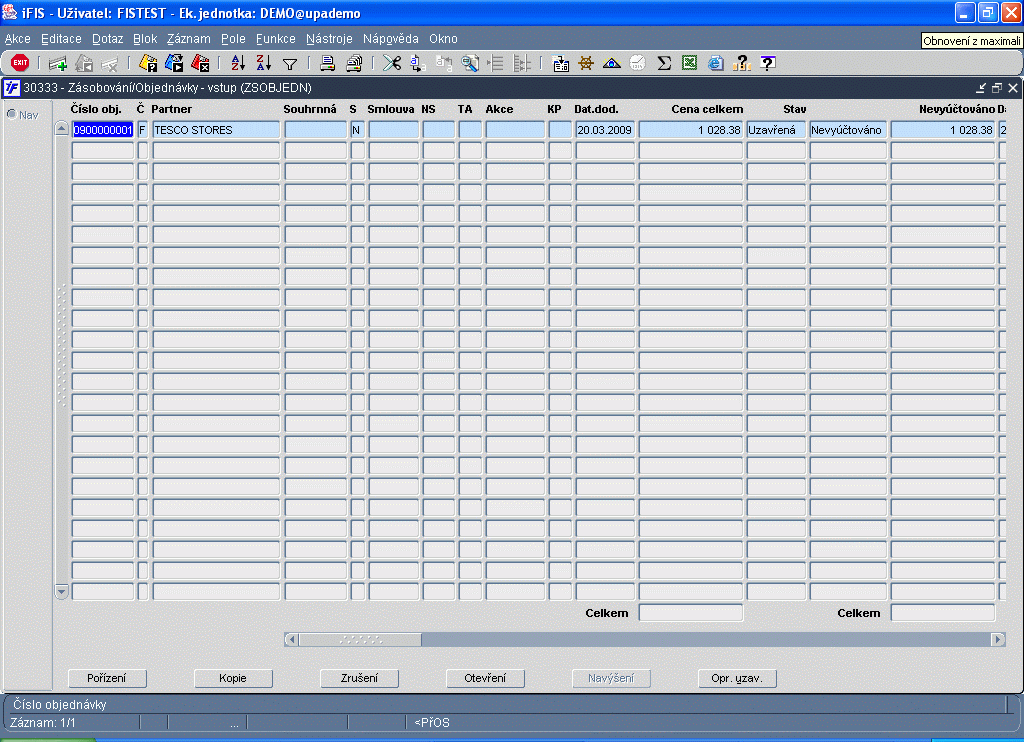Open the magnifier search document icon
This screenshot has height=742, width=1024.
(470, 63)
